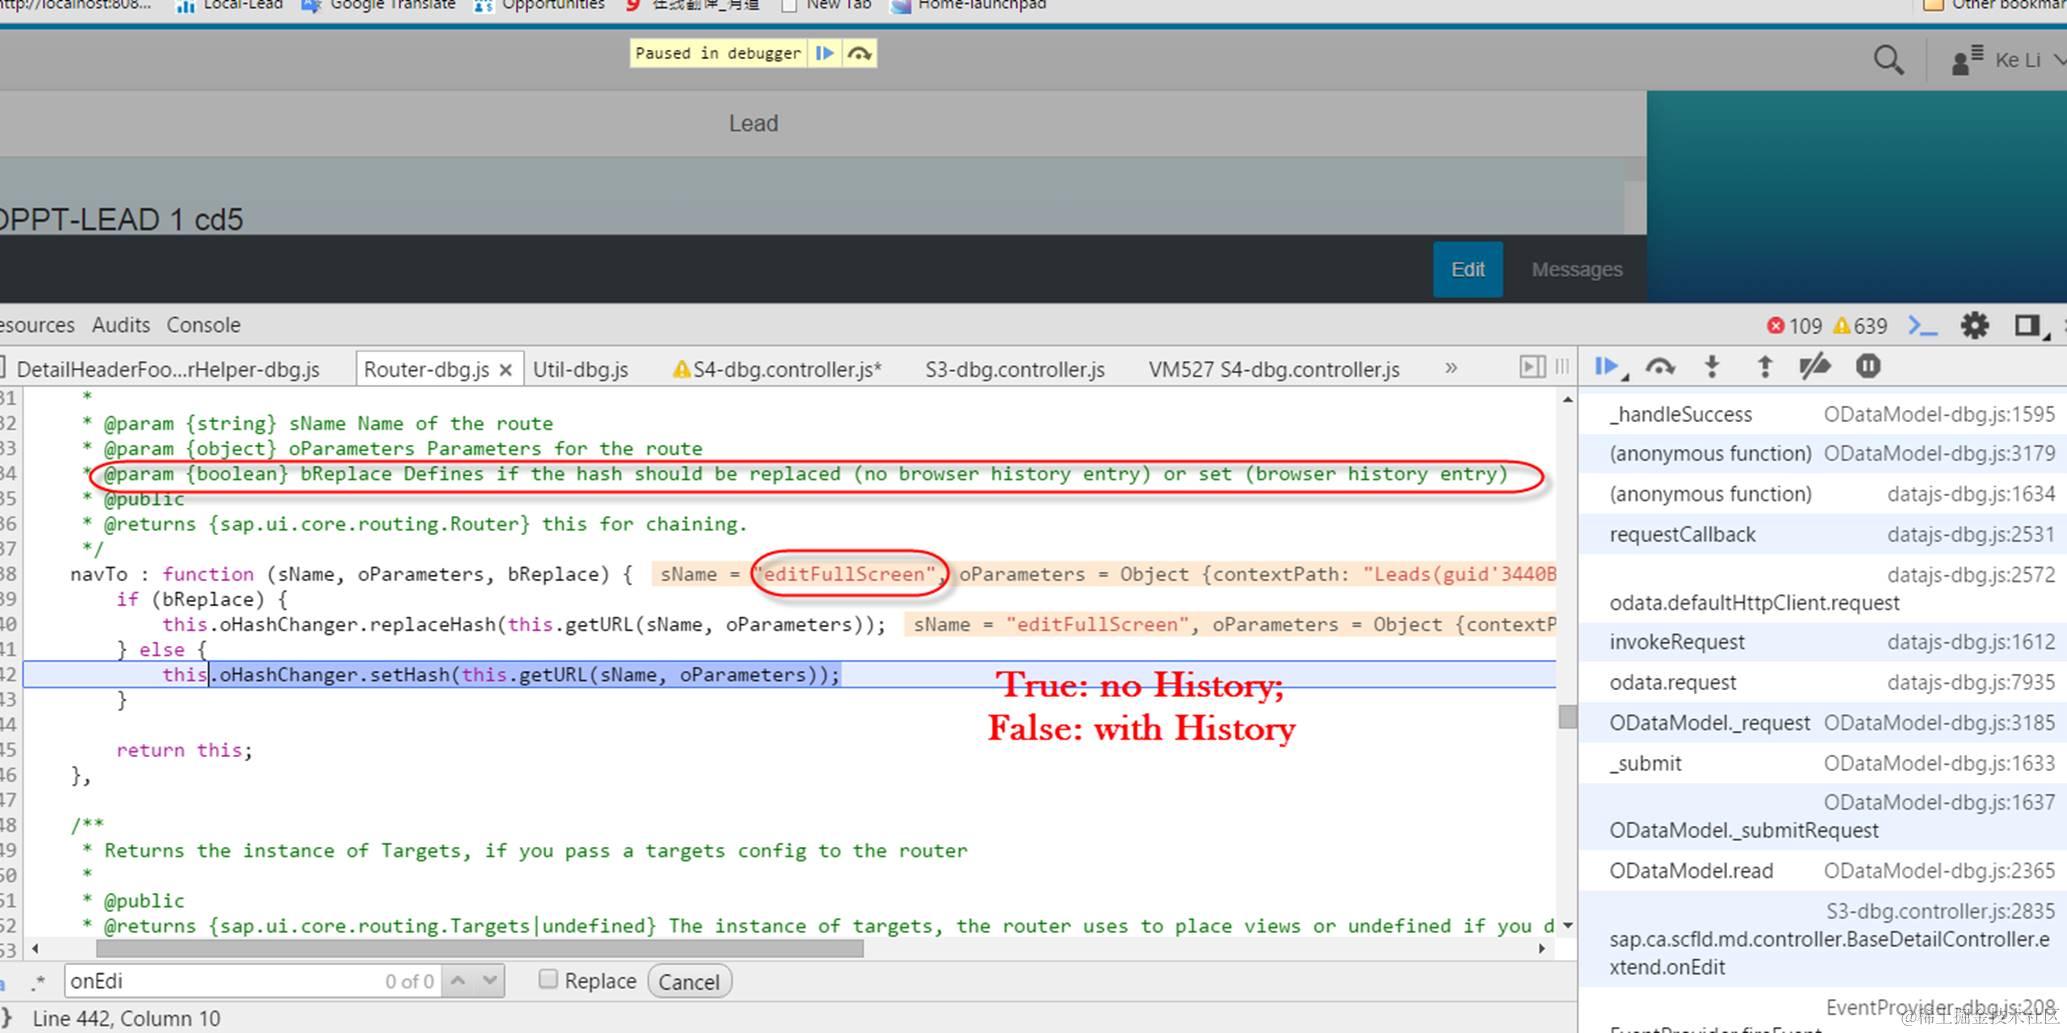Toggle regex search option

coord(38,981)
